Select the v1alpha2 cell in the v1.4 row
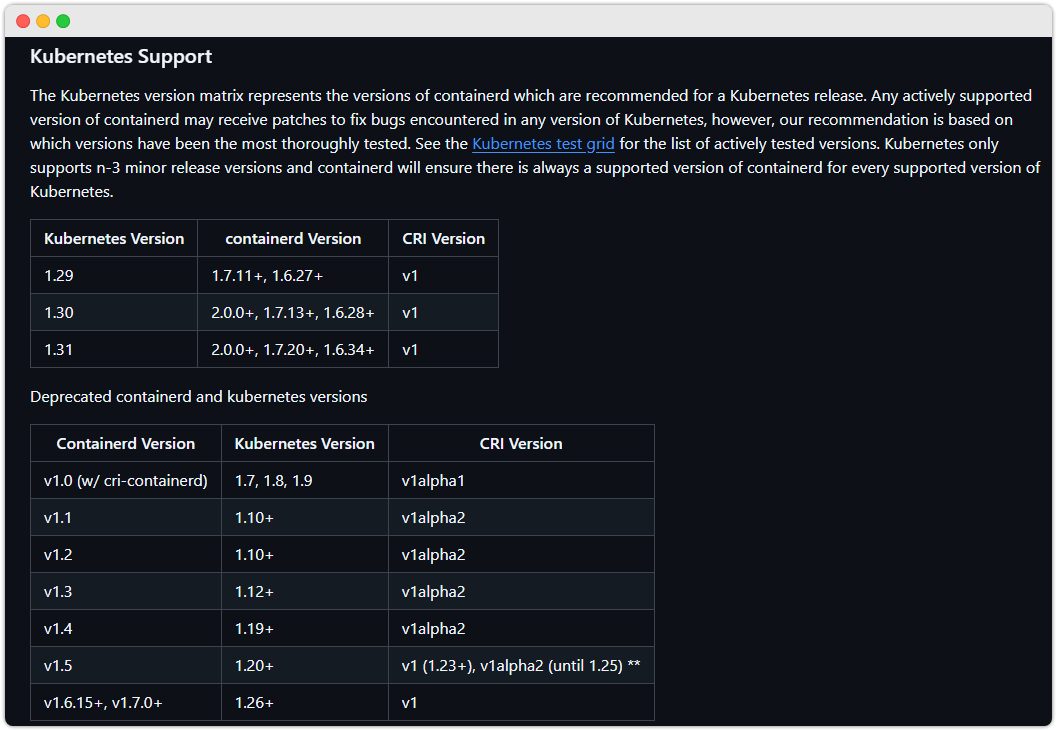 (521, 628)
